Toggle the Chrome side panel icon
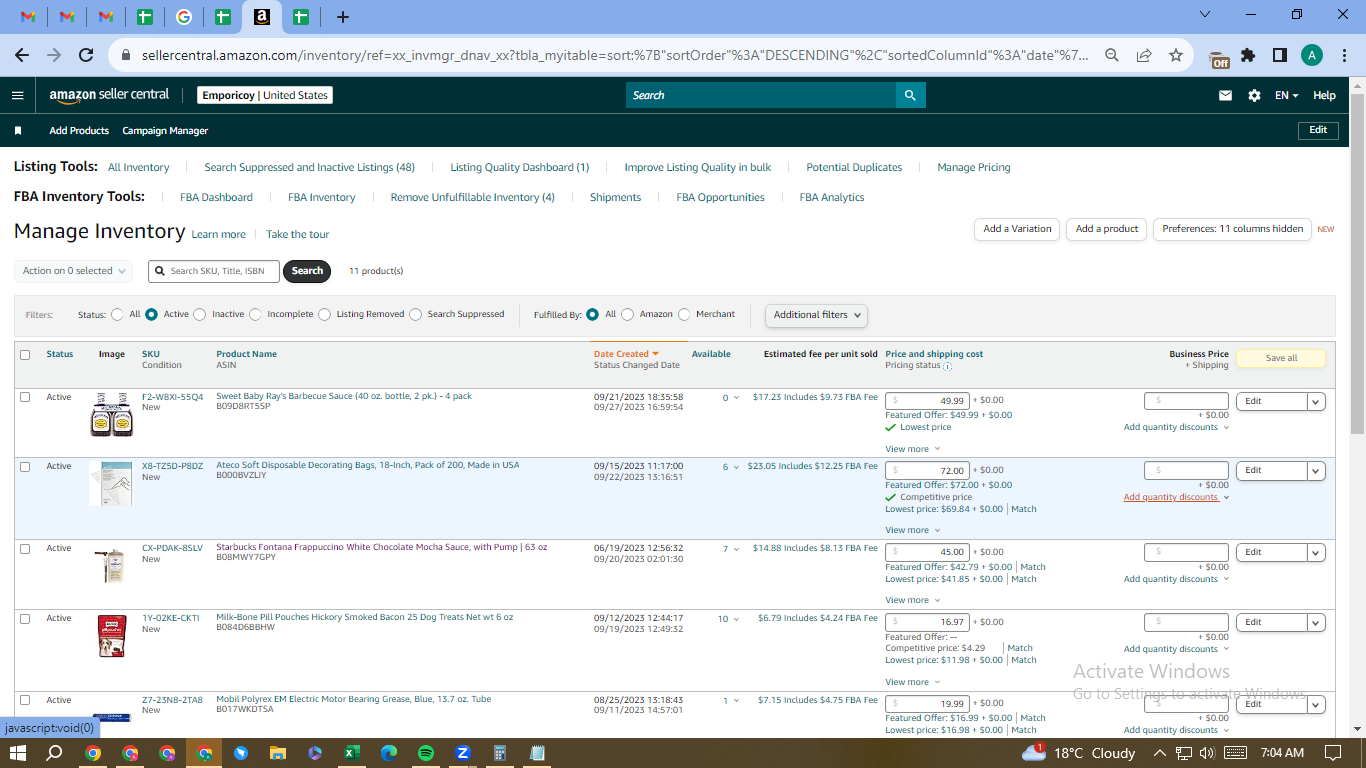The height and width of the screenshot is (768, 1366). tap(1279, 55)
